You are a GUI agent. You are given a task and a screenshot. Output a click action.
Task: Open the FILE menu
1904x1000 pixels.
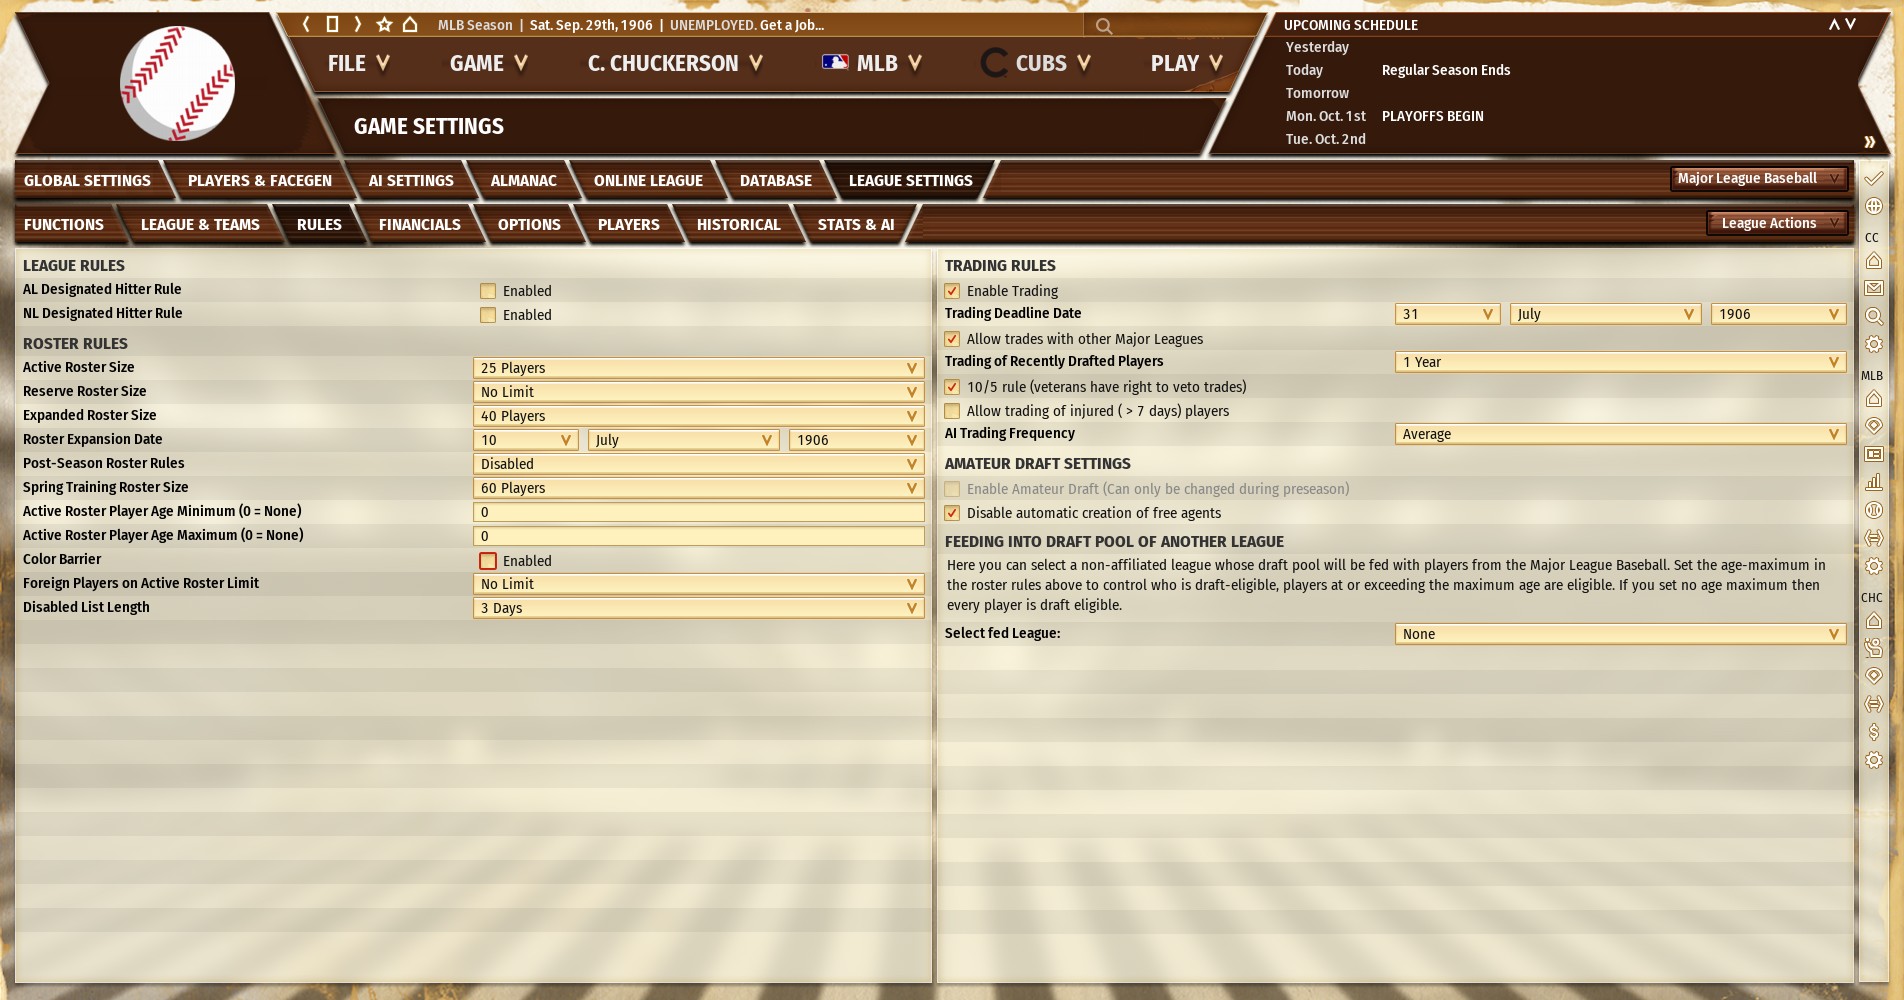pyautogui.click(x=358, y=64)
